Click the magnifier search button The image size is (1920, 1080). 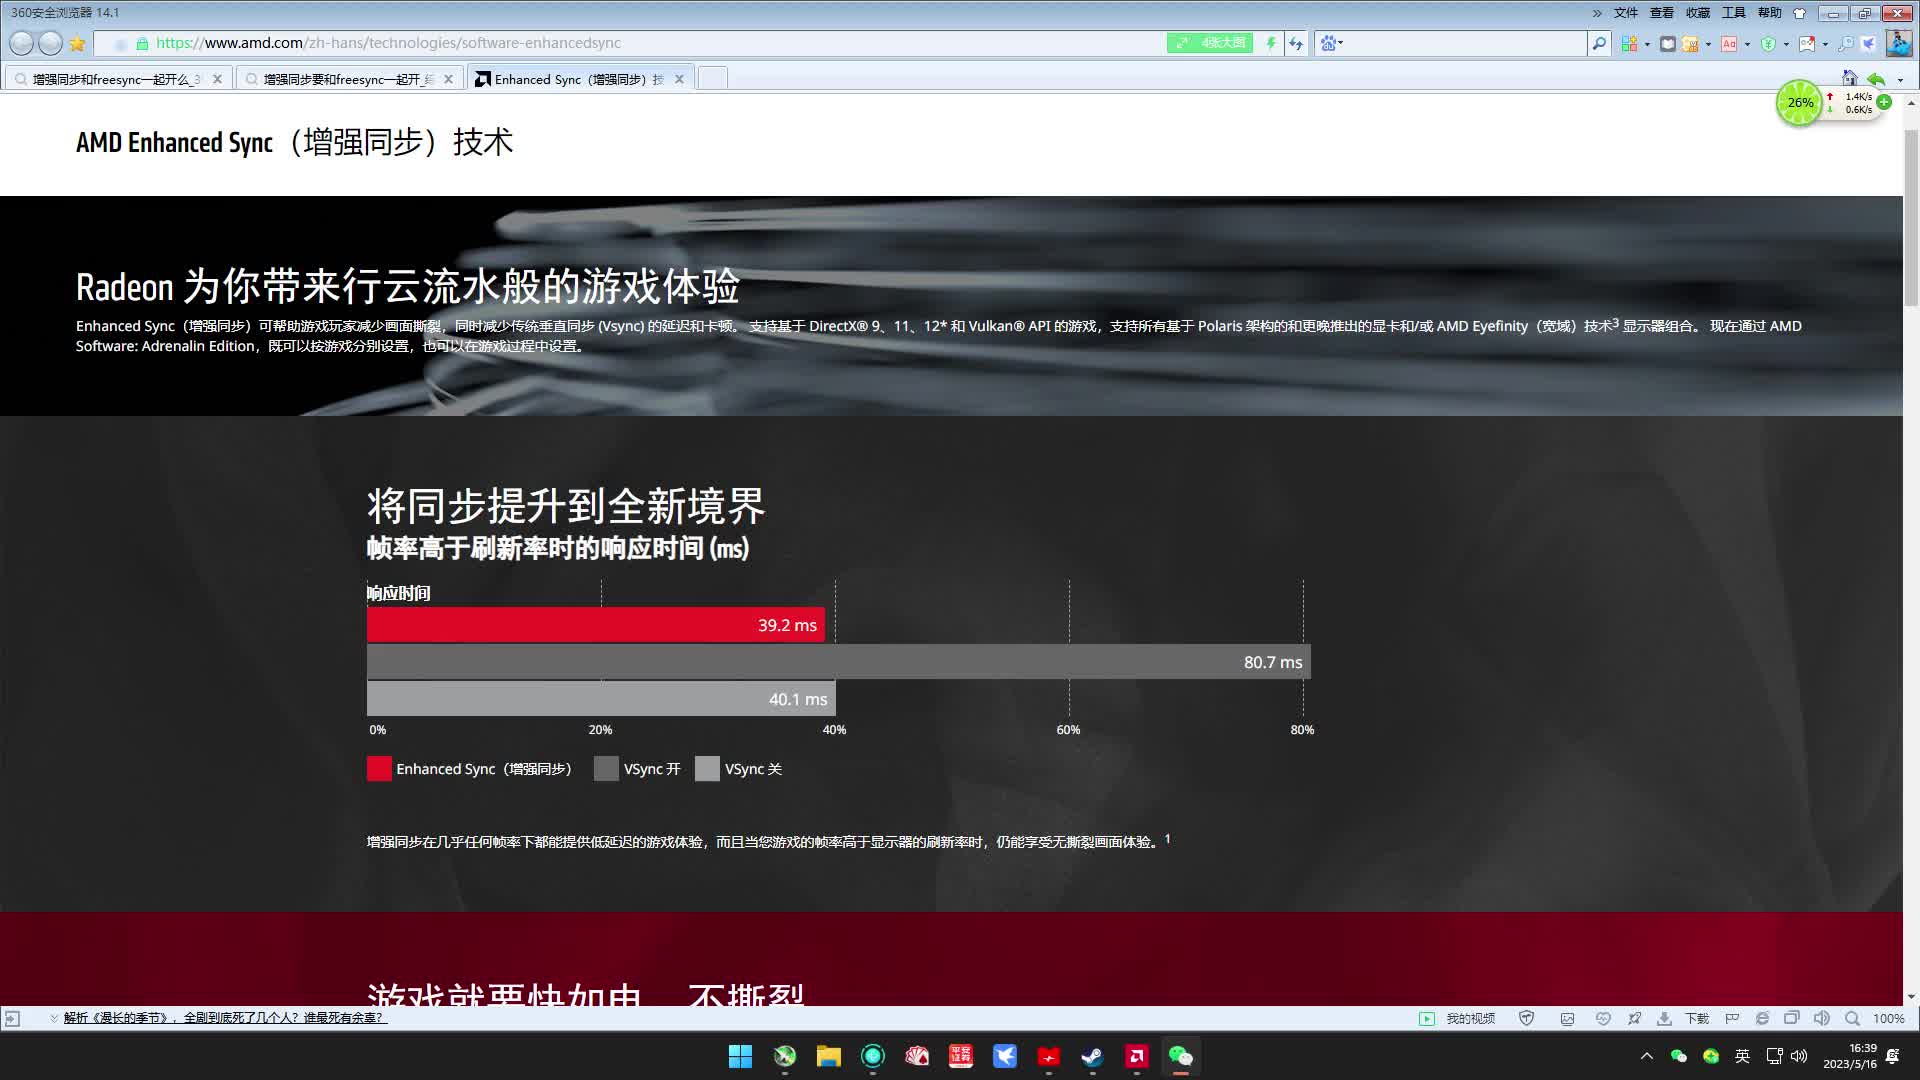(x=1599, y=43)
